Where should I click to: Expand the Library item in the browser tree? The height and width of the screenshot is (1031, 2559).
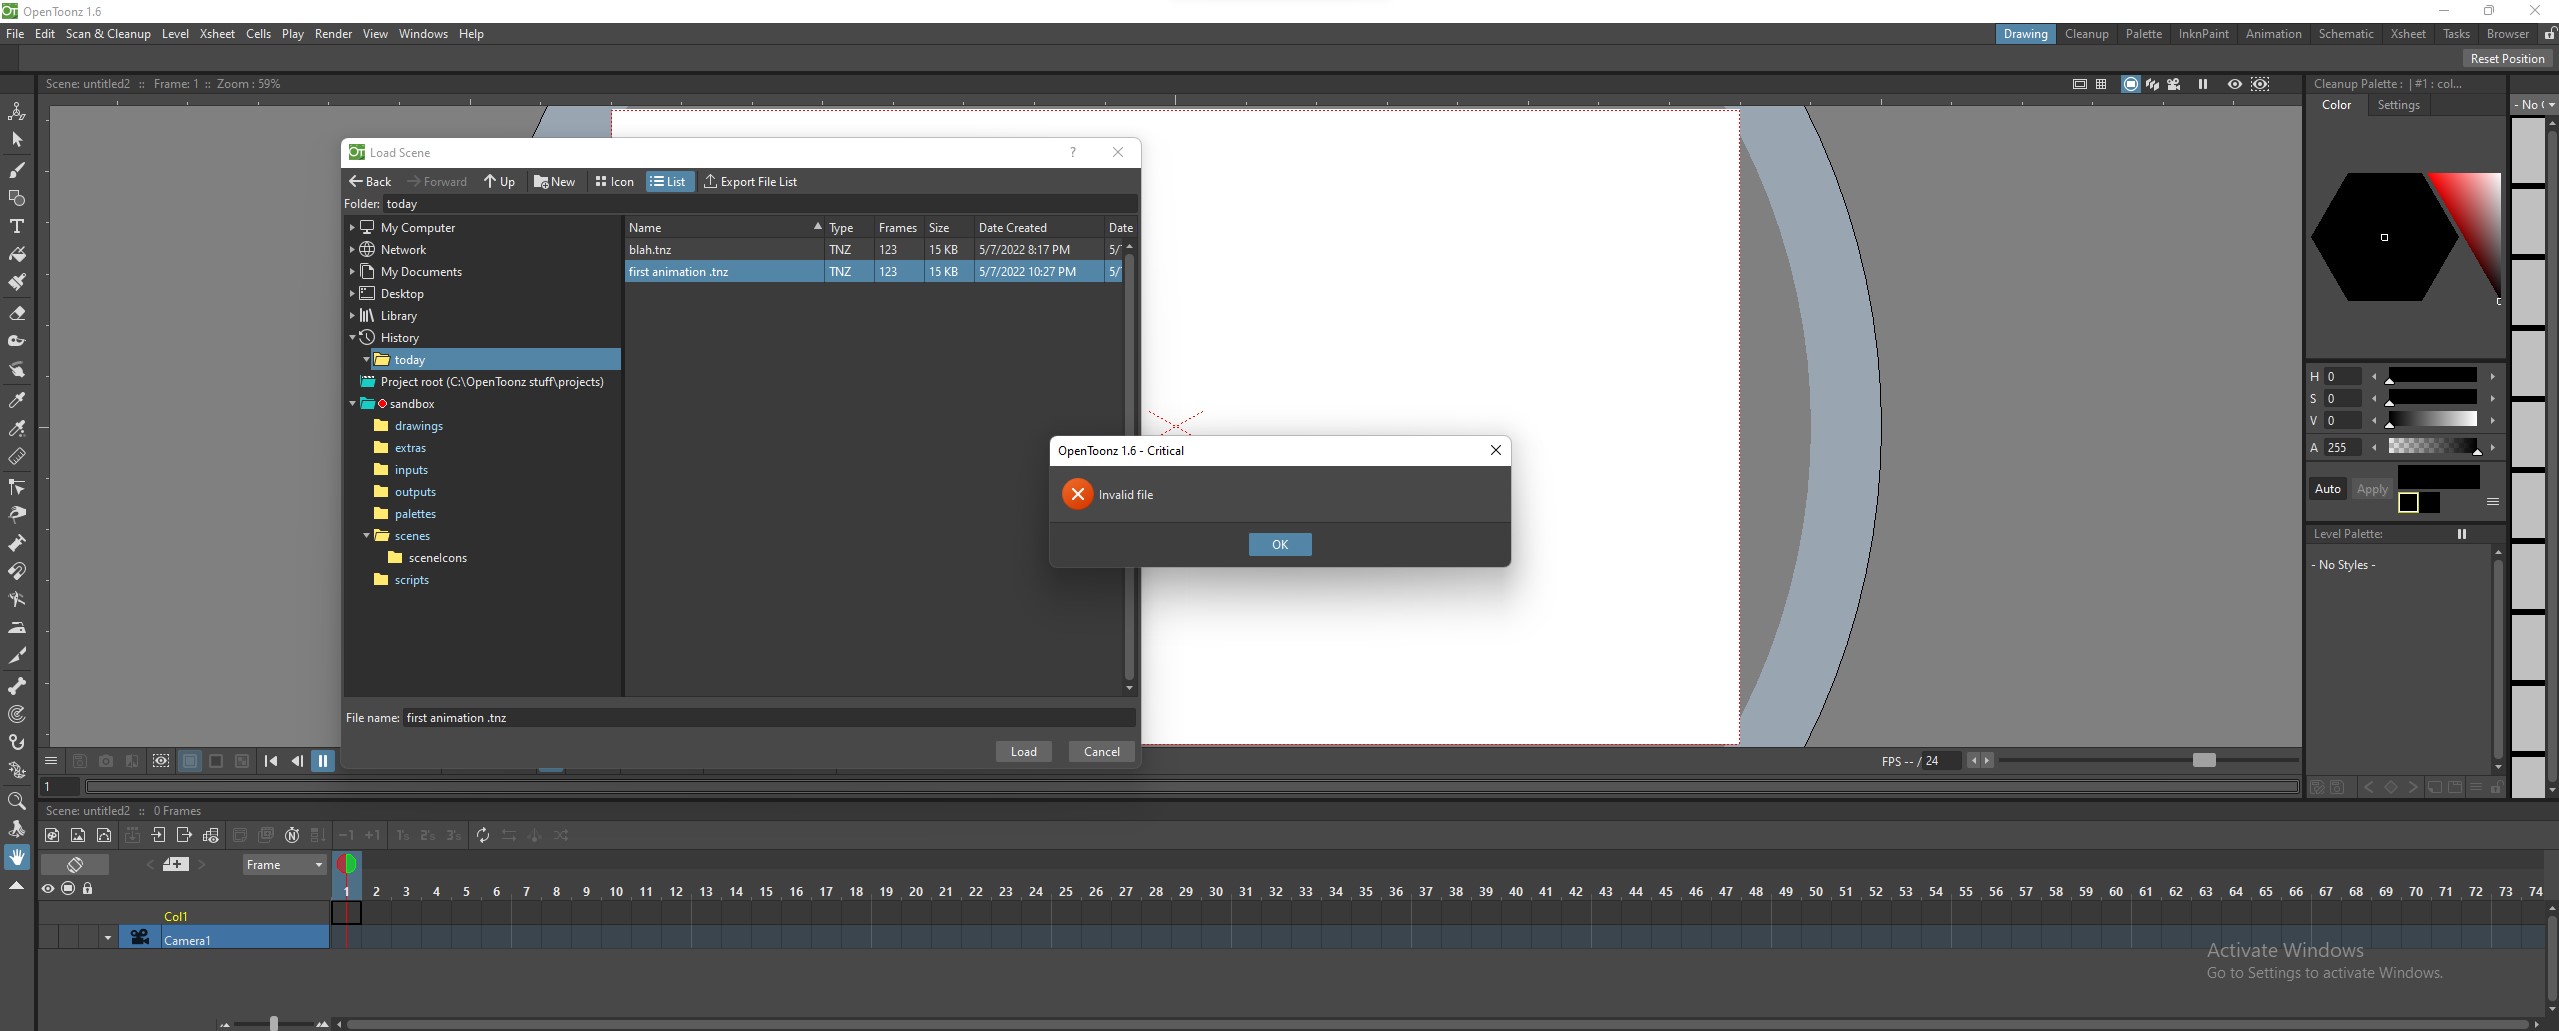351,315
